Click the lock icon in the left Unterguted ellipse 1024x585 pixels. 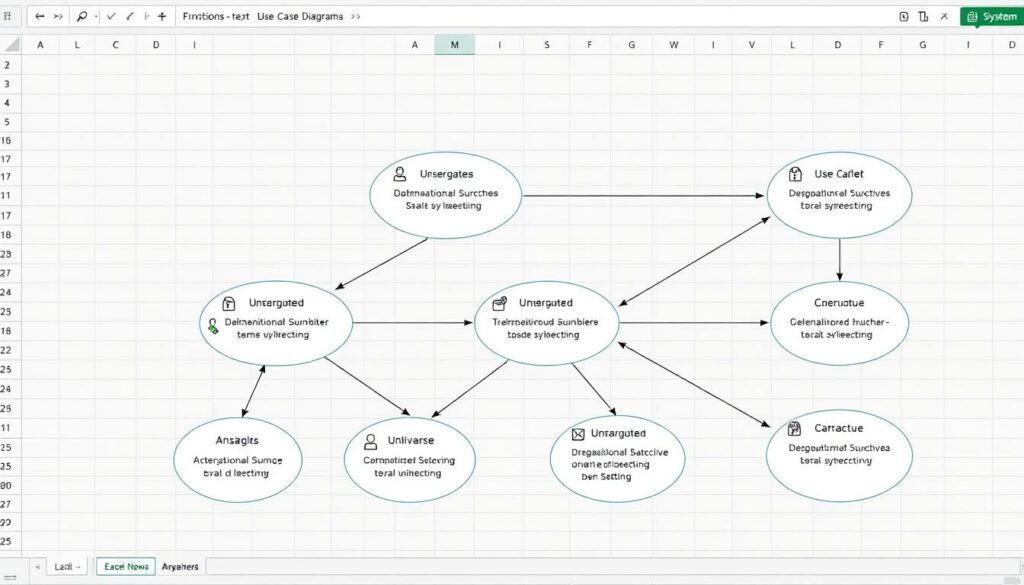229,303
